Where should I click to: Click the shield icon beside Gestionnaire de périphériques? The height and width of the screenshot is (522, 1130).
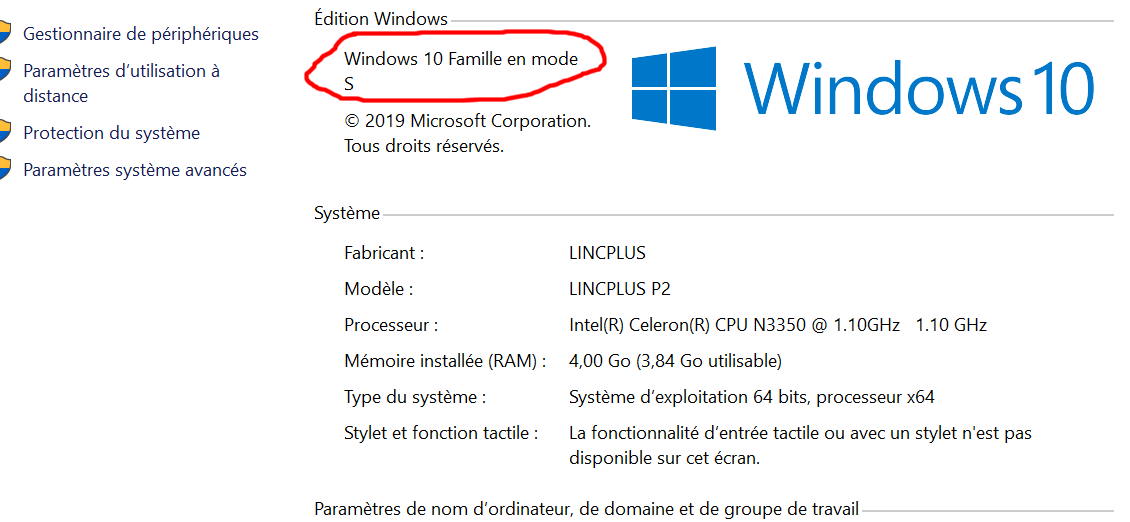point(5,33)
